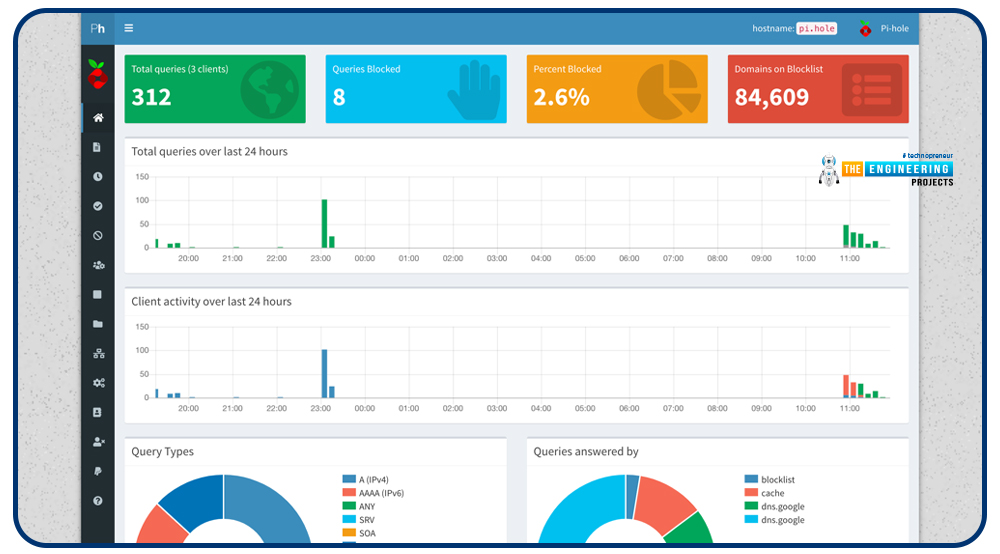Screen dimensions: 1000x554
Task: Toggle SRV legend swatch
Action: pyautogui.click(x=349, y=519)
